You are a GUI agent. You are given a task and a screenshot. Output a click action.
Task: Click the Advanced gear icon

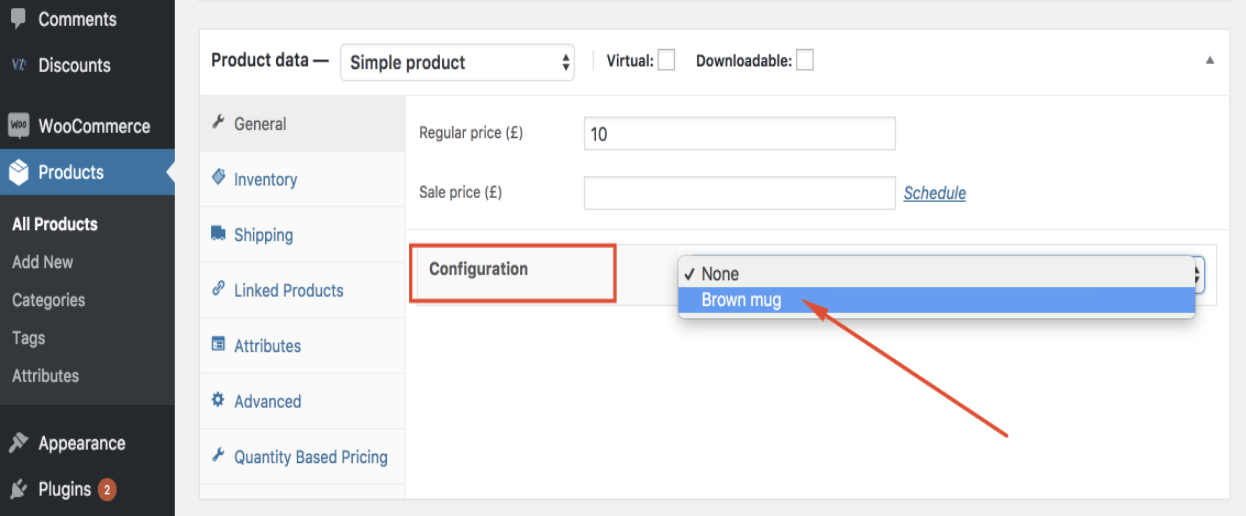tap(218, 400)
